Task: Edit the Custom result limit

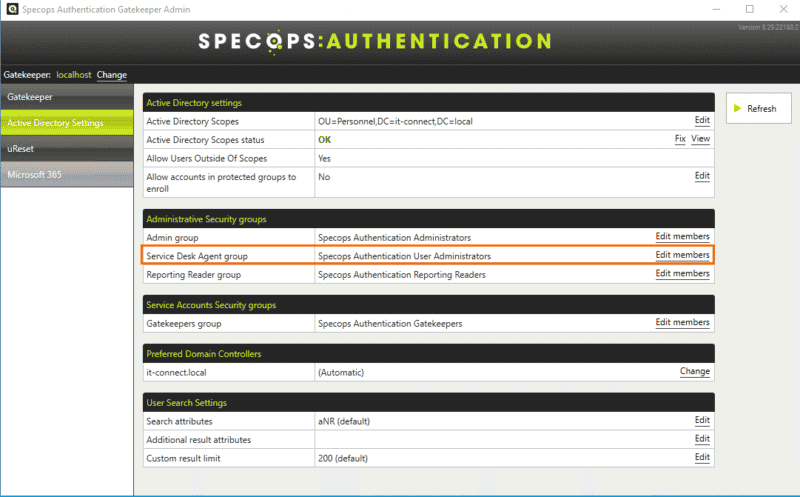Action: (702, 457)
